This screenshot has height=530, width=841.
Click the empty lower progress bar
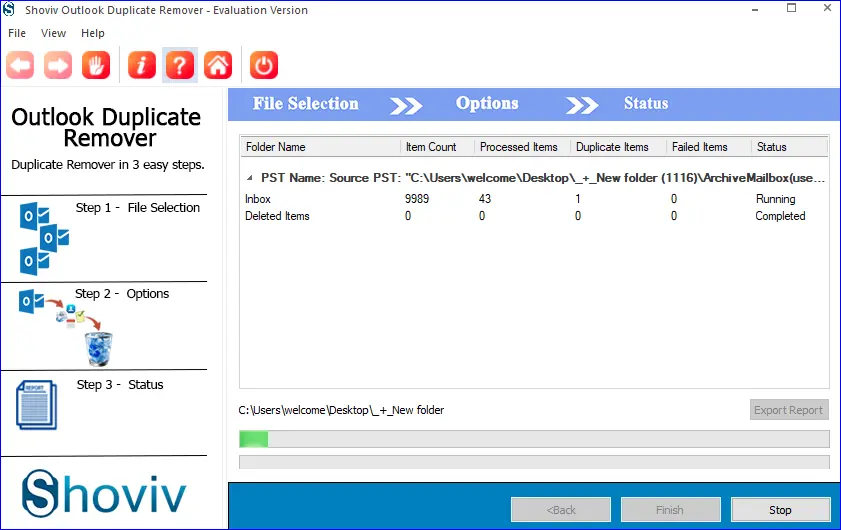tap(534, 462)
